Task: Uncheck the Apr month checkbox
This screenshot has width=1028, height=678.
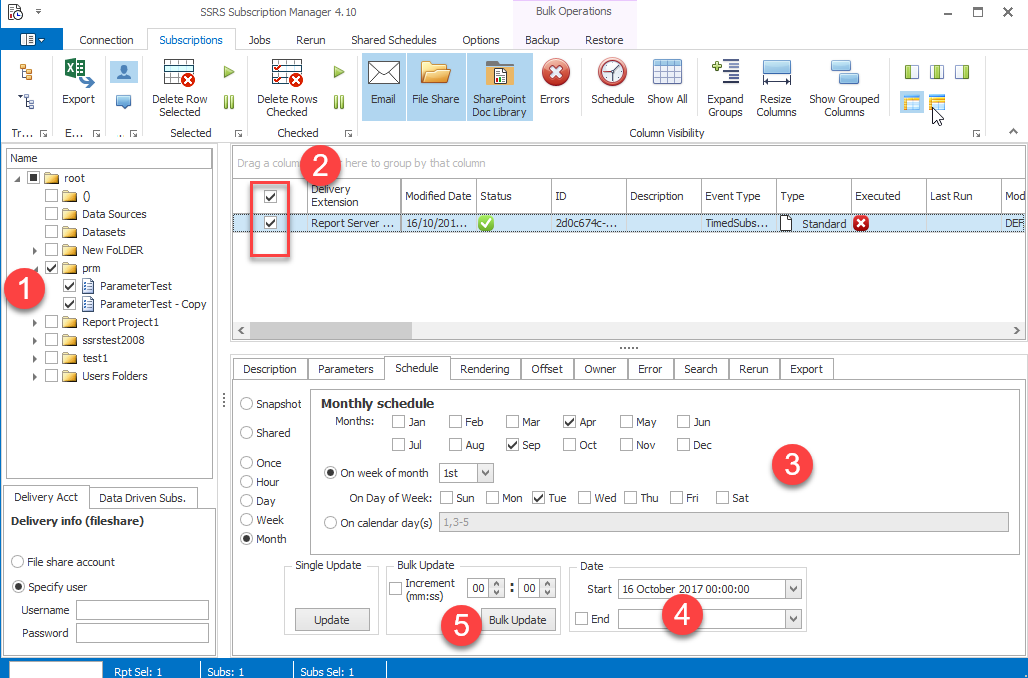Action: click(569, 422)
